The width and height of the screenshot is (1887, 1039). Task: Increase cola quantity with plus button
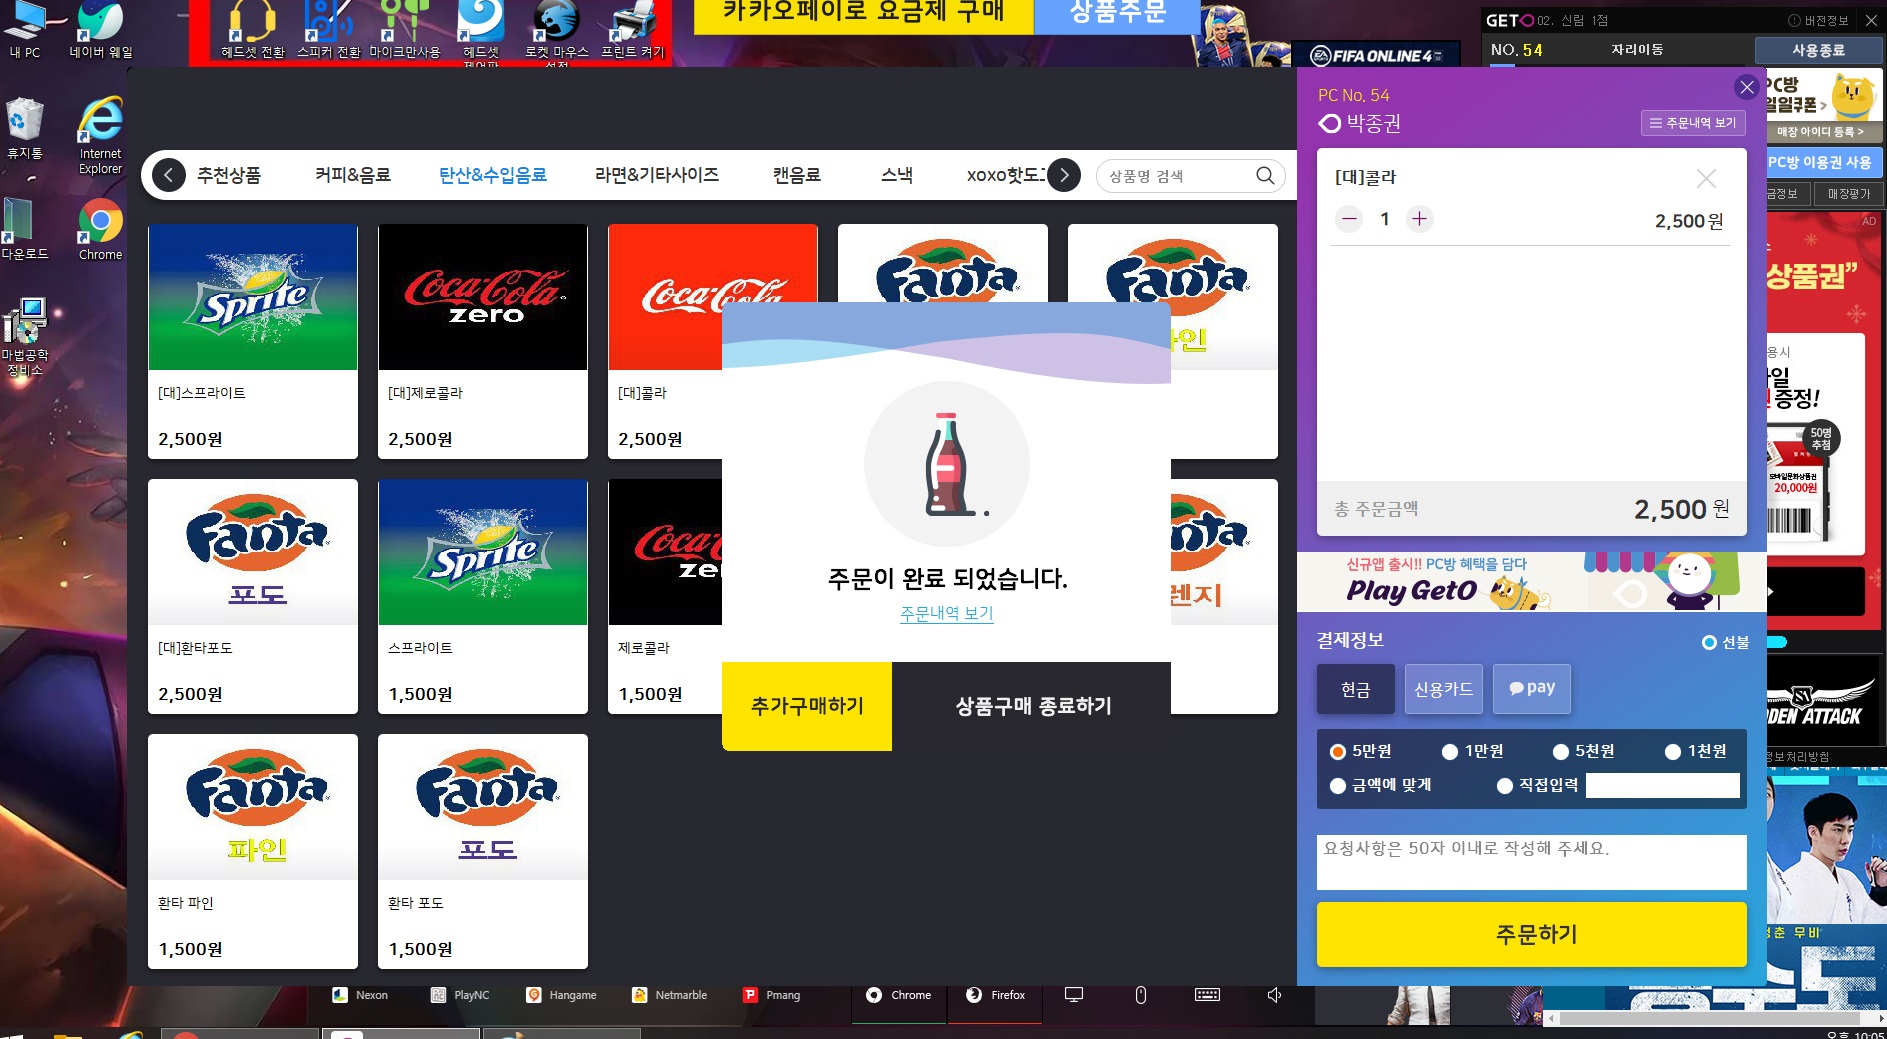1419,219
